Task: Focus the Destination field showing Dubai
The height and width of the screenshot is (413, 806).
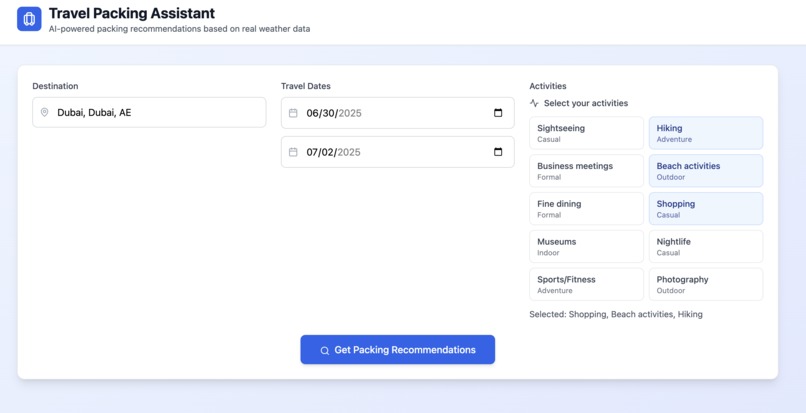Action: [x=149, y=112]
